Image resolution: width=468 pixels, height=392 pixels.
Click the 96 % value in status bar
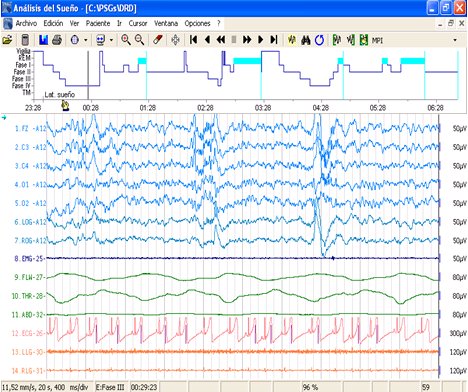[x=310, y=387]
